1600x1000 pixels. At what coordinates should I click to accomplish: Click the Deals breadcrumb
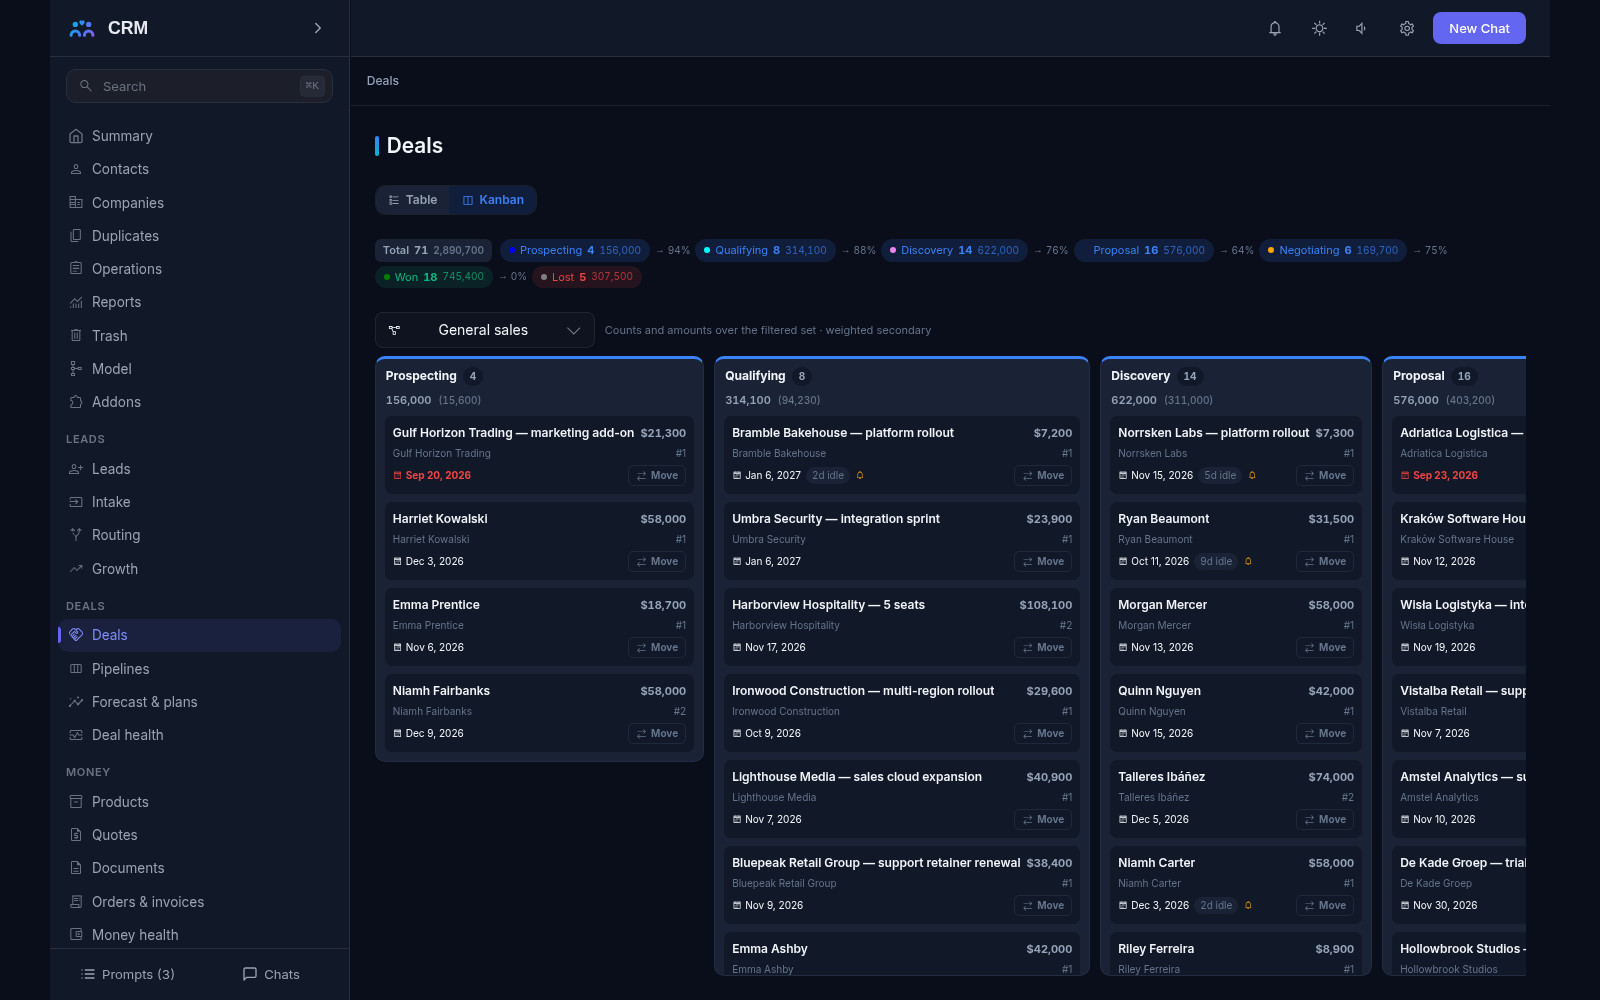pos(383,81)
